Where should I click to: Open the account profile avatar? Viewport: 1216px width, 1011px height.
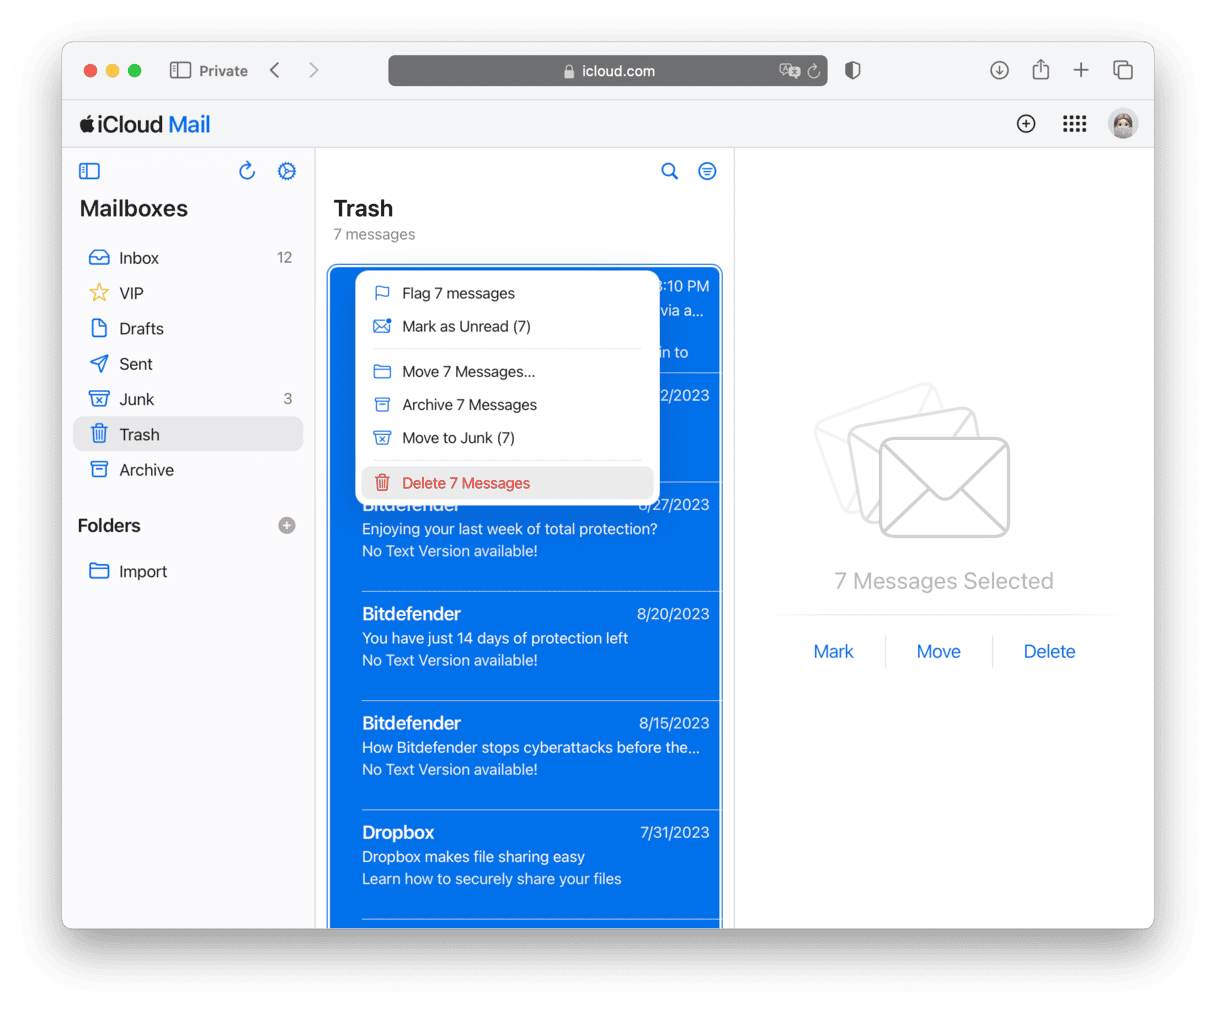tap(1123, 124)
